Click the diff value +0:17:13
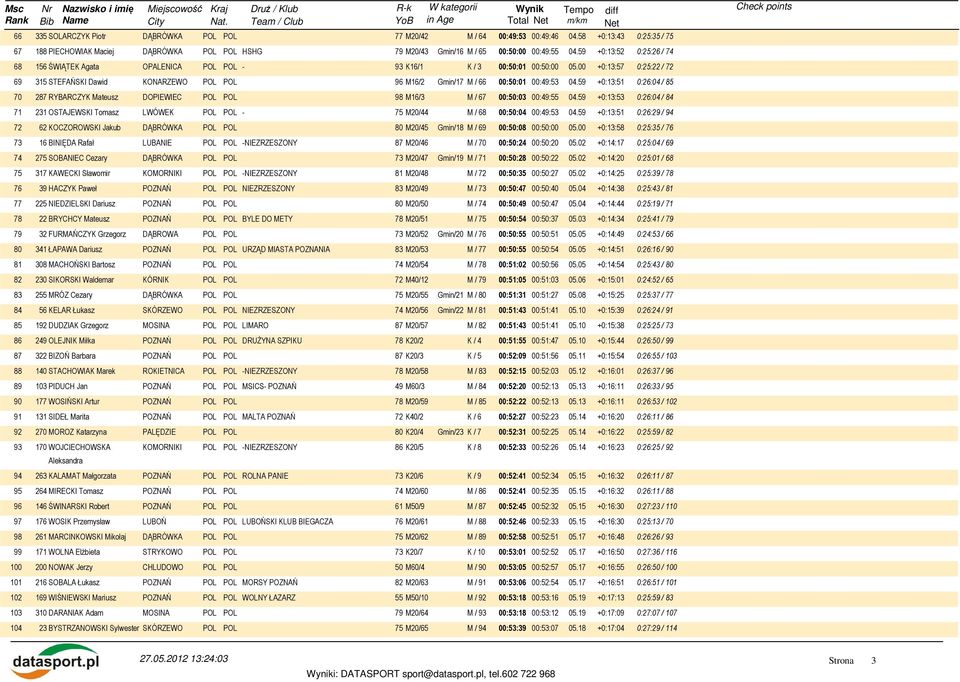The height and width of the screenshot is (682, 960). (x=610, y=598)
